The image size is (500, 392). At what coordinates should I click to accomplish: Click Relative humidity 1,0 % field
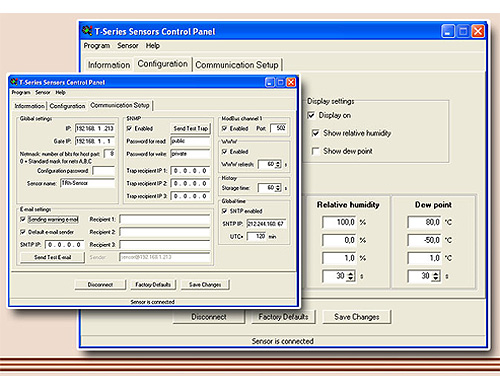[339, 258]
